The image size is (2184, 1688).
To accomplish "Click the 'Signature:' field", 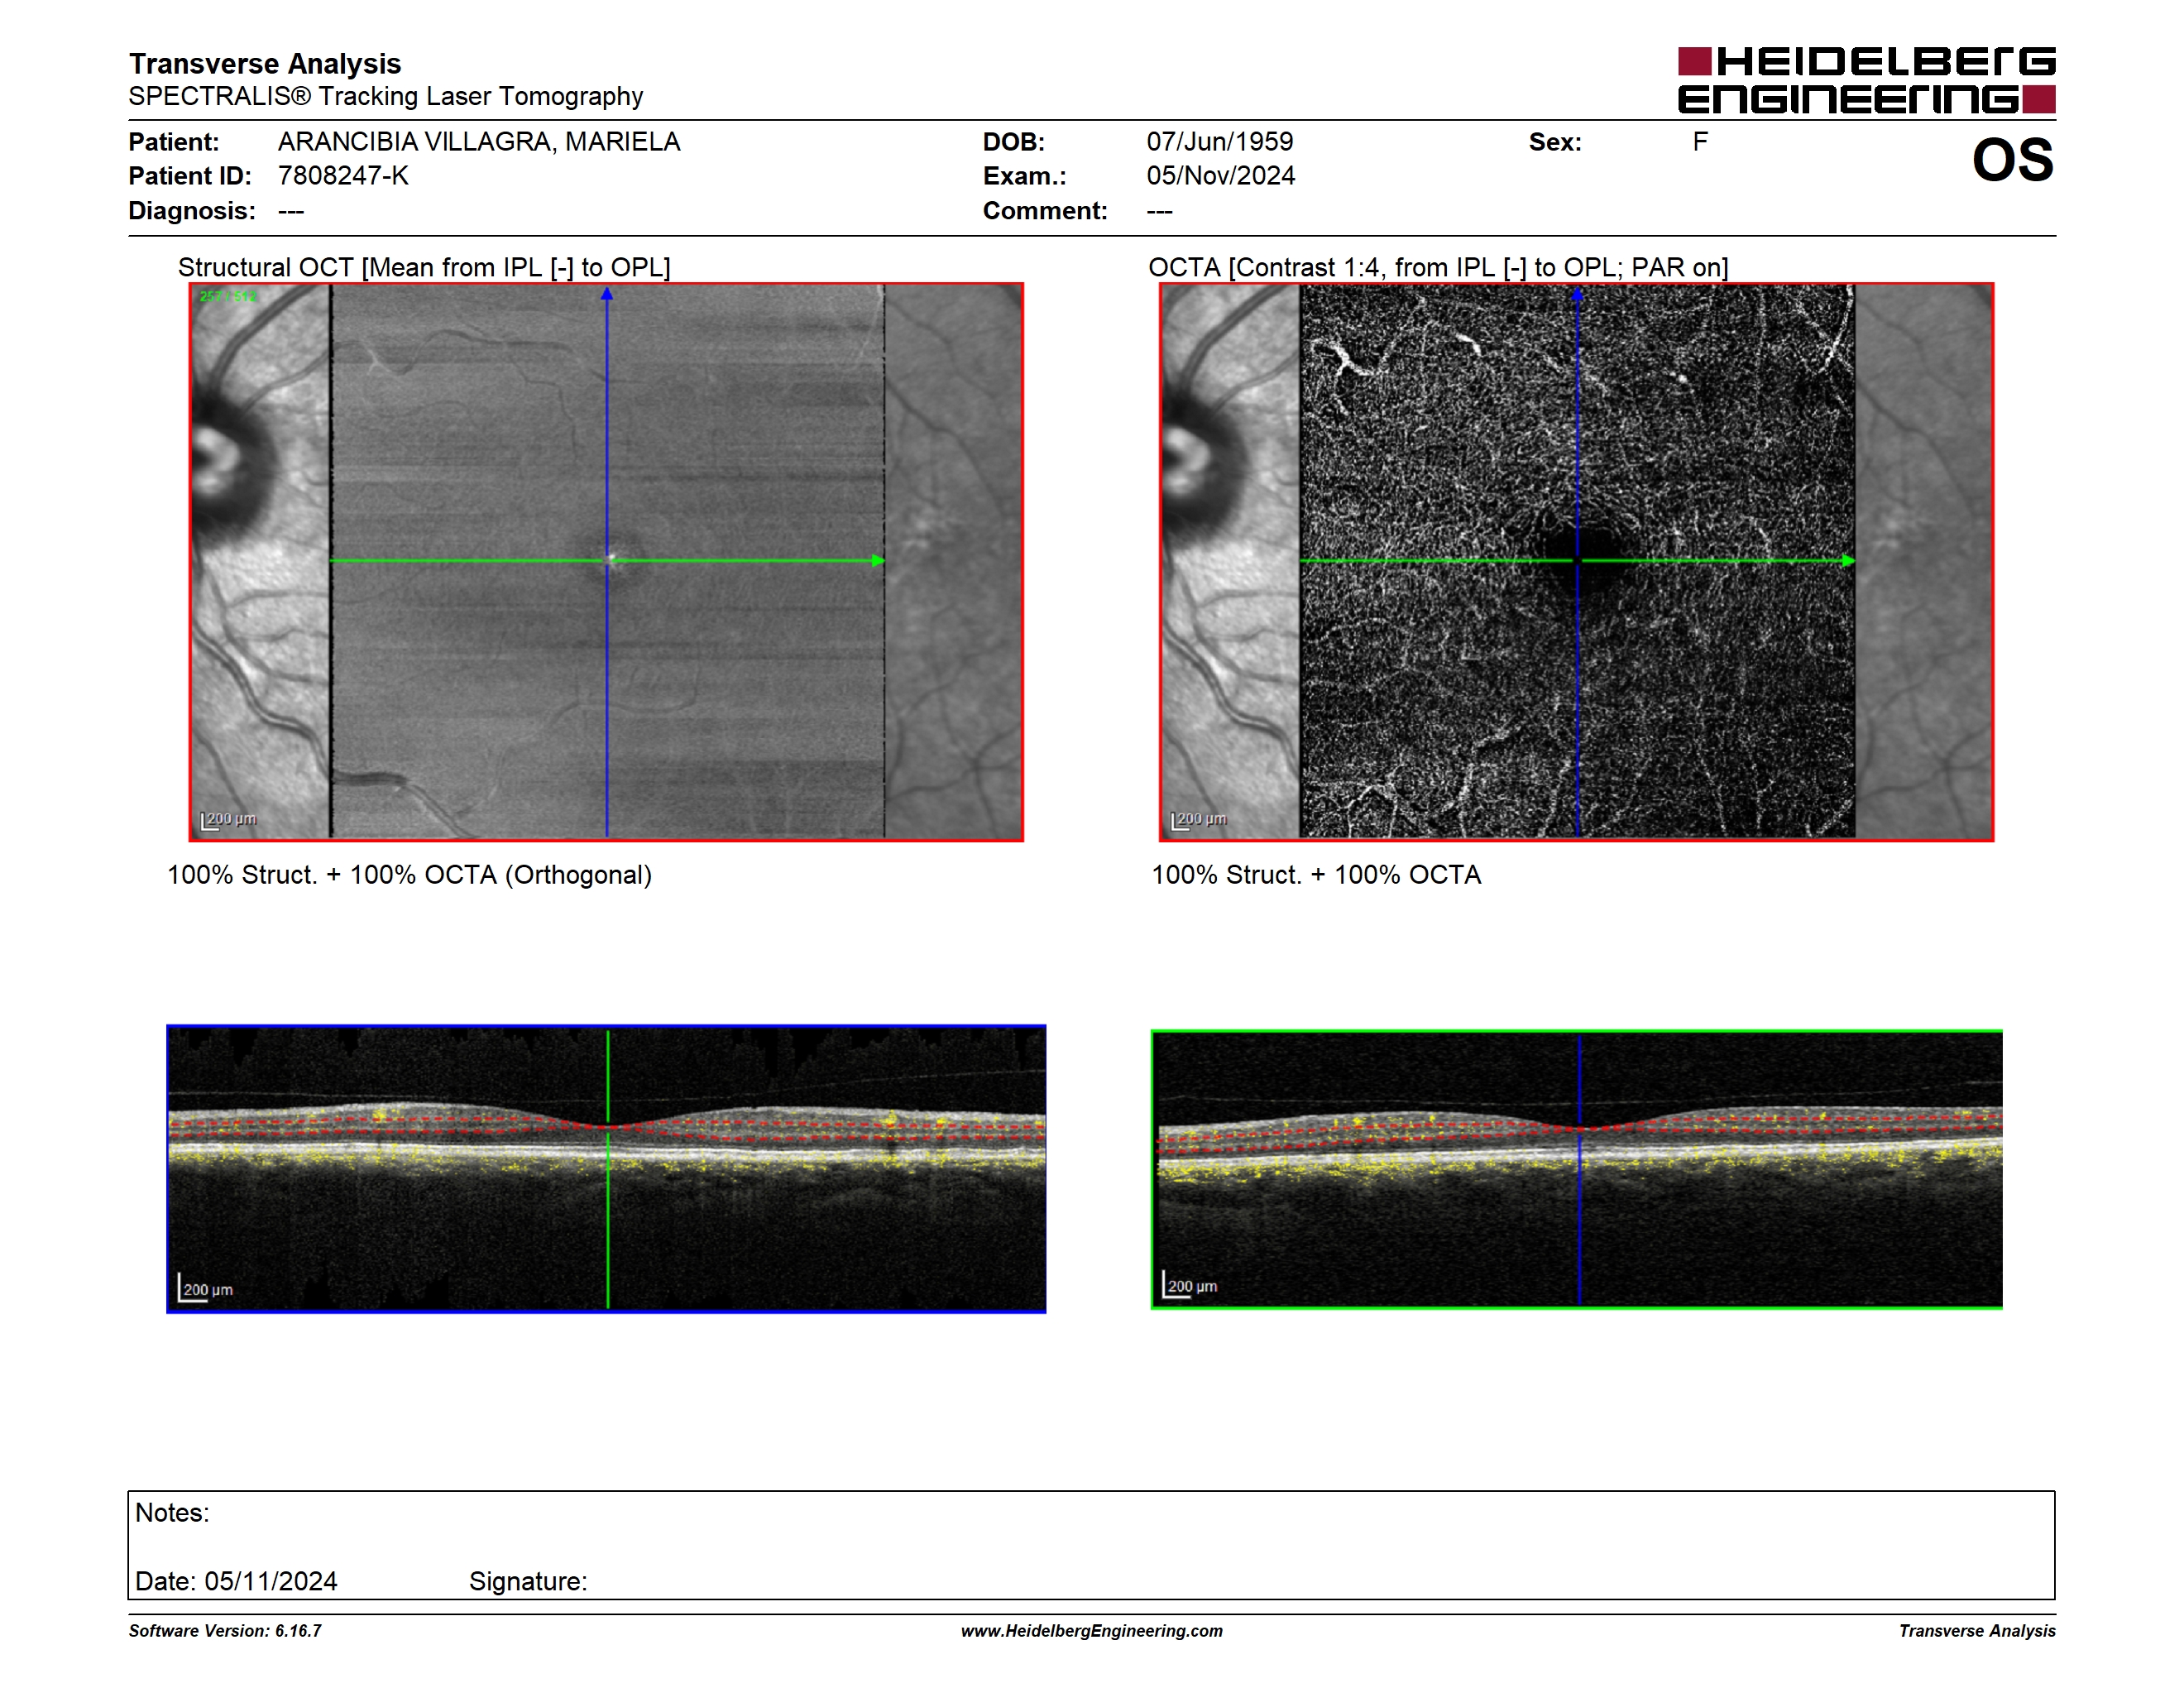I will (528, 1581).
